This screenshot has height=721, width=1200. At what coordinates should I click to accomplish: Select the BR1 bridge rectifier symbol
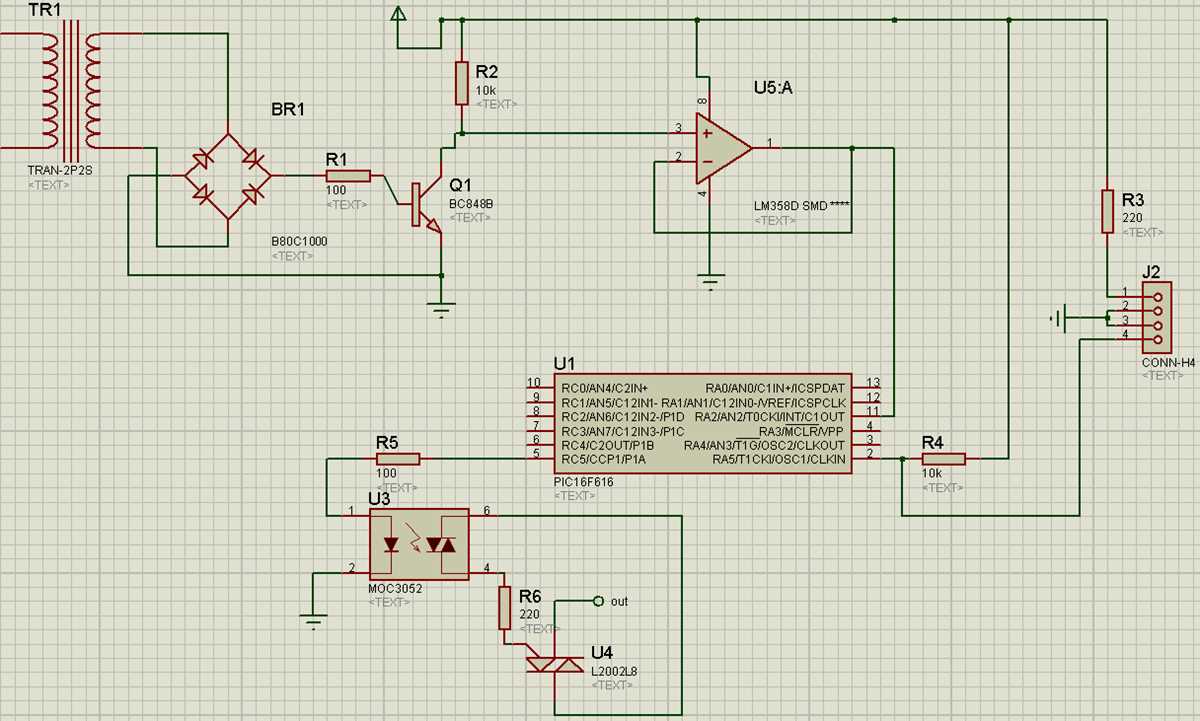(228, 175)
